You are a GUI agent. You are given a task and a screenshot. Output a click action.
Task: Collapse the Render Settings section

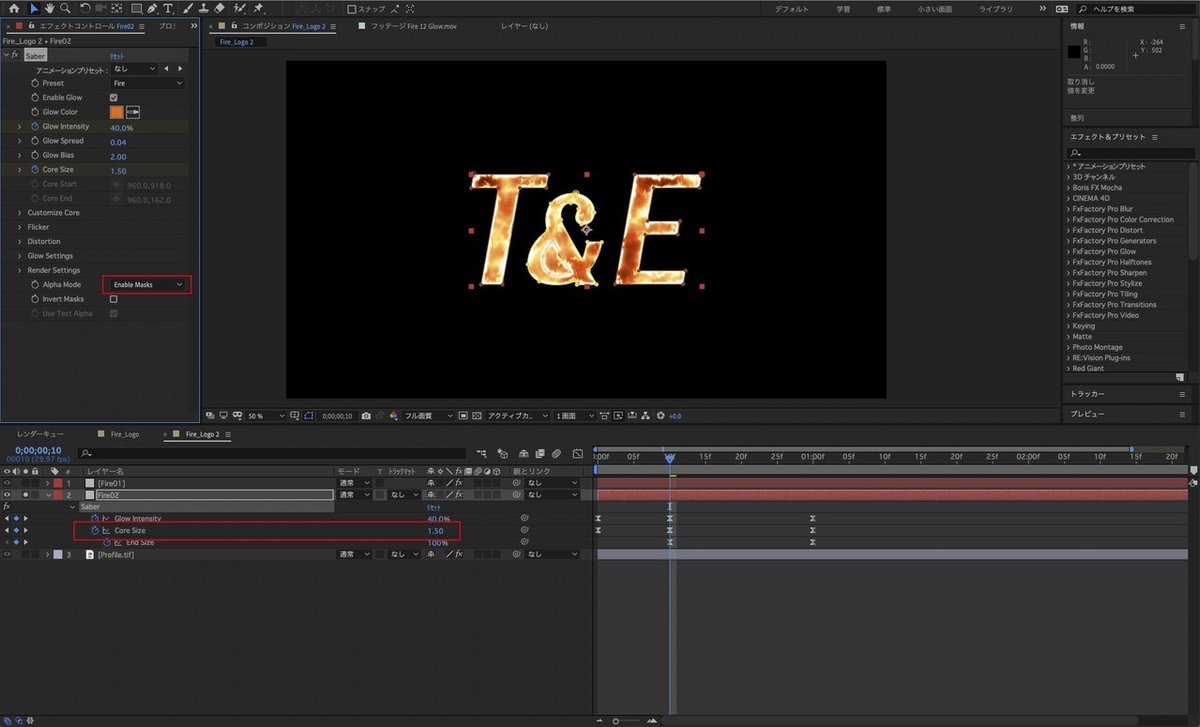[19, 270]
